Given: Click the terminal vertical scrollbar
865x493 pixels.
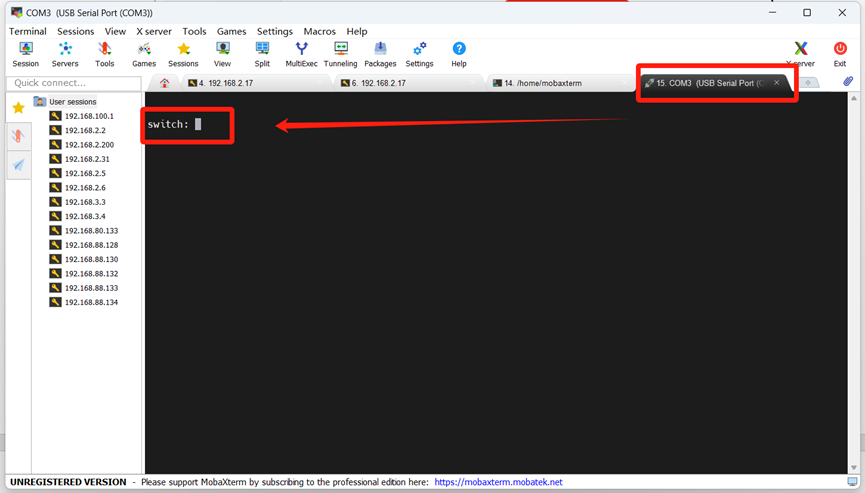Looking at the screenshot, I should coord(853,280).
